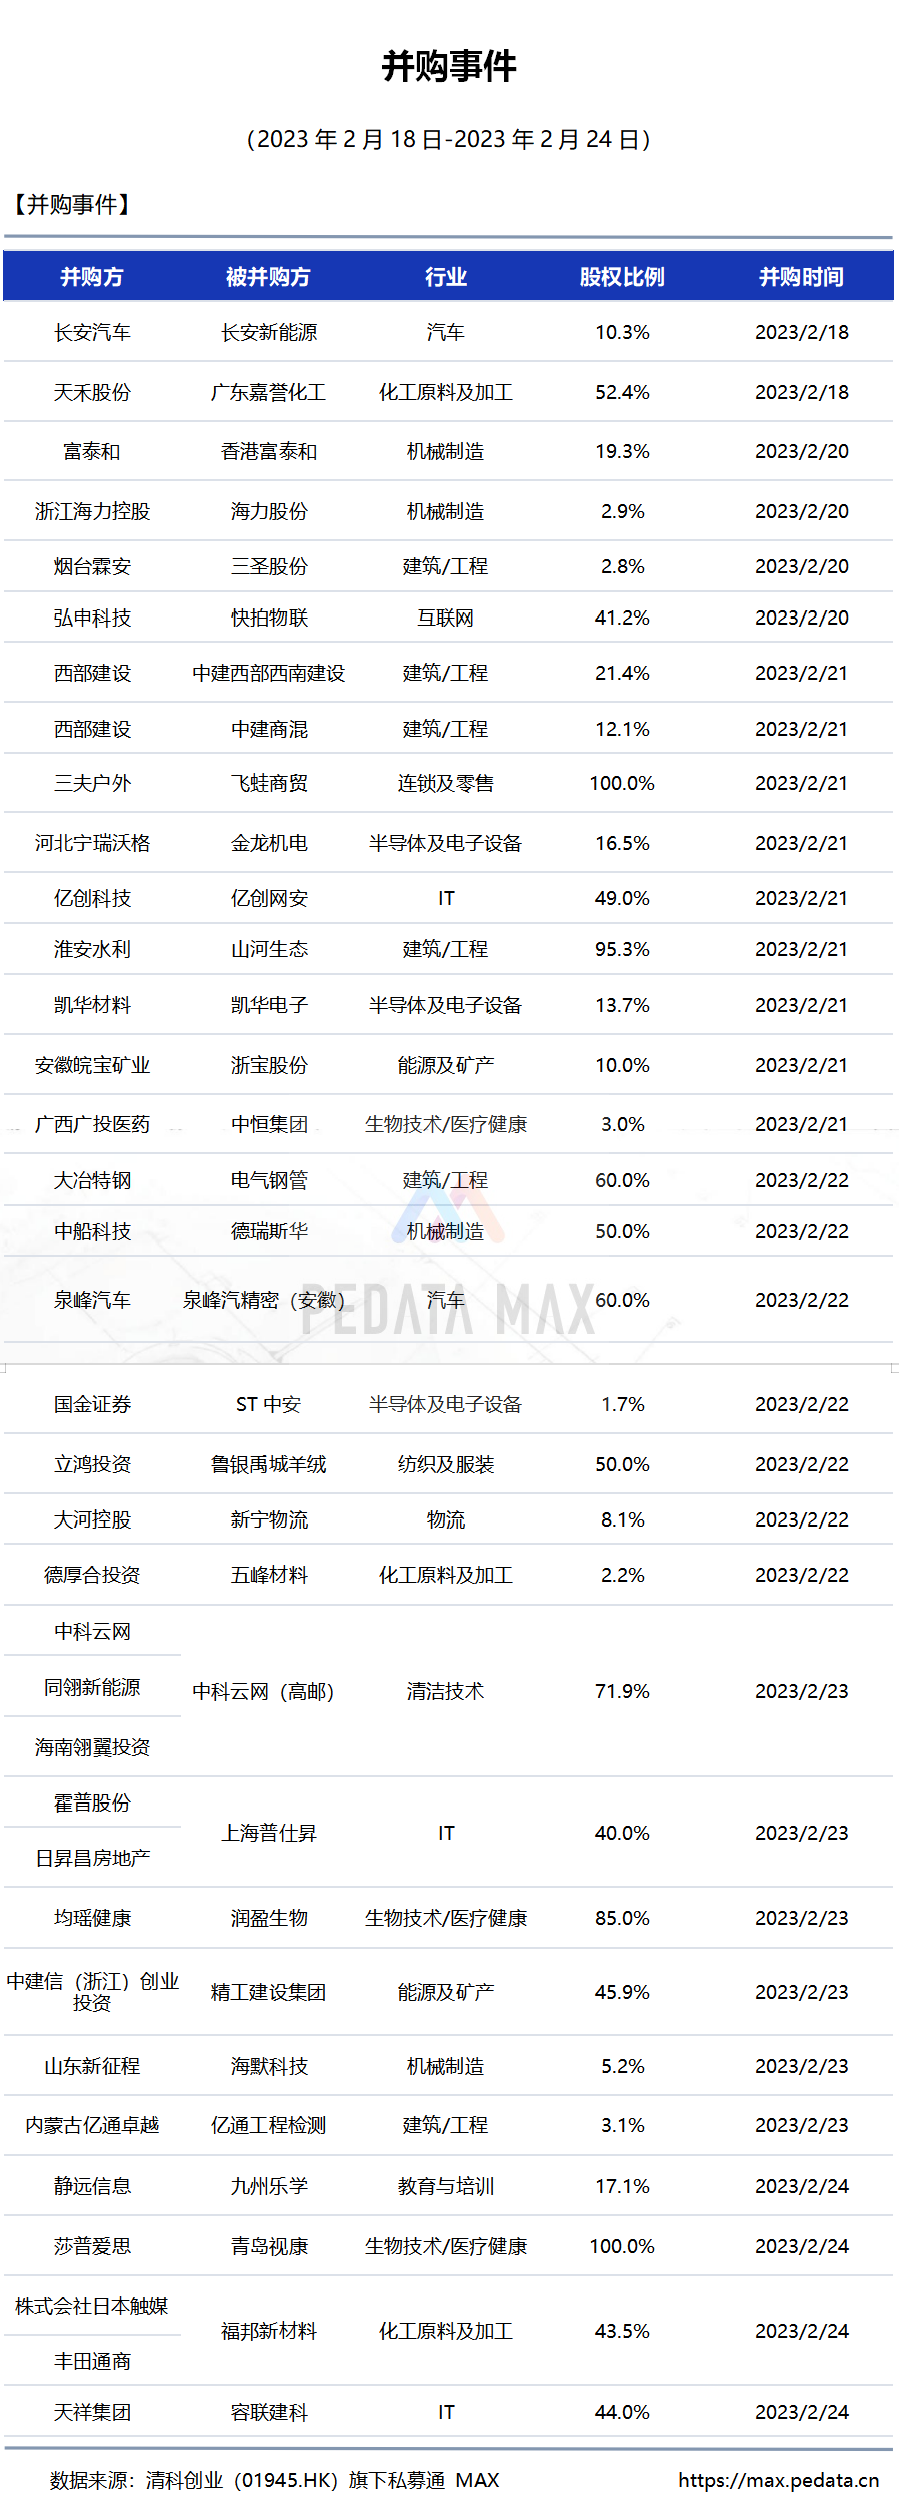Click the 九州乐学 cell
Screen dimensions: 899x2508
tap(269, 2187)
